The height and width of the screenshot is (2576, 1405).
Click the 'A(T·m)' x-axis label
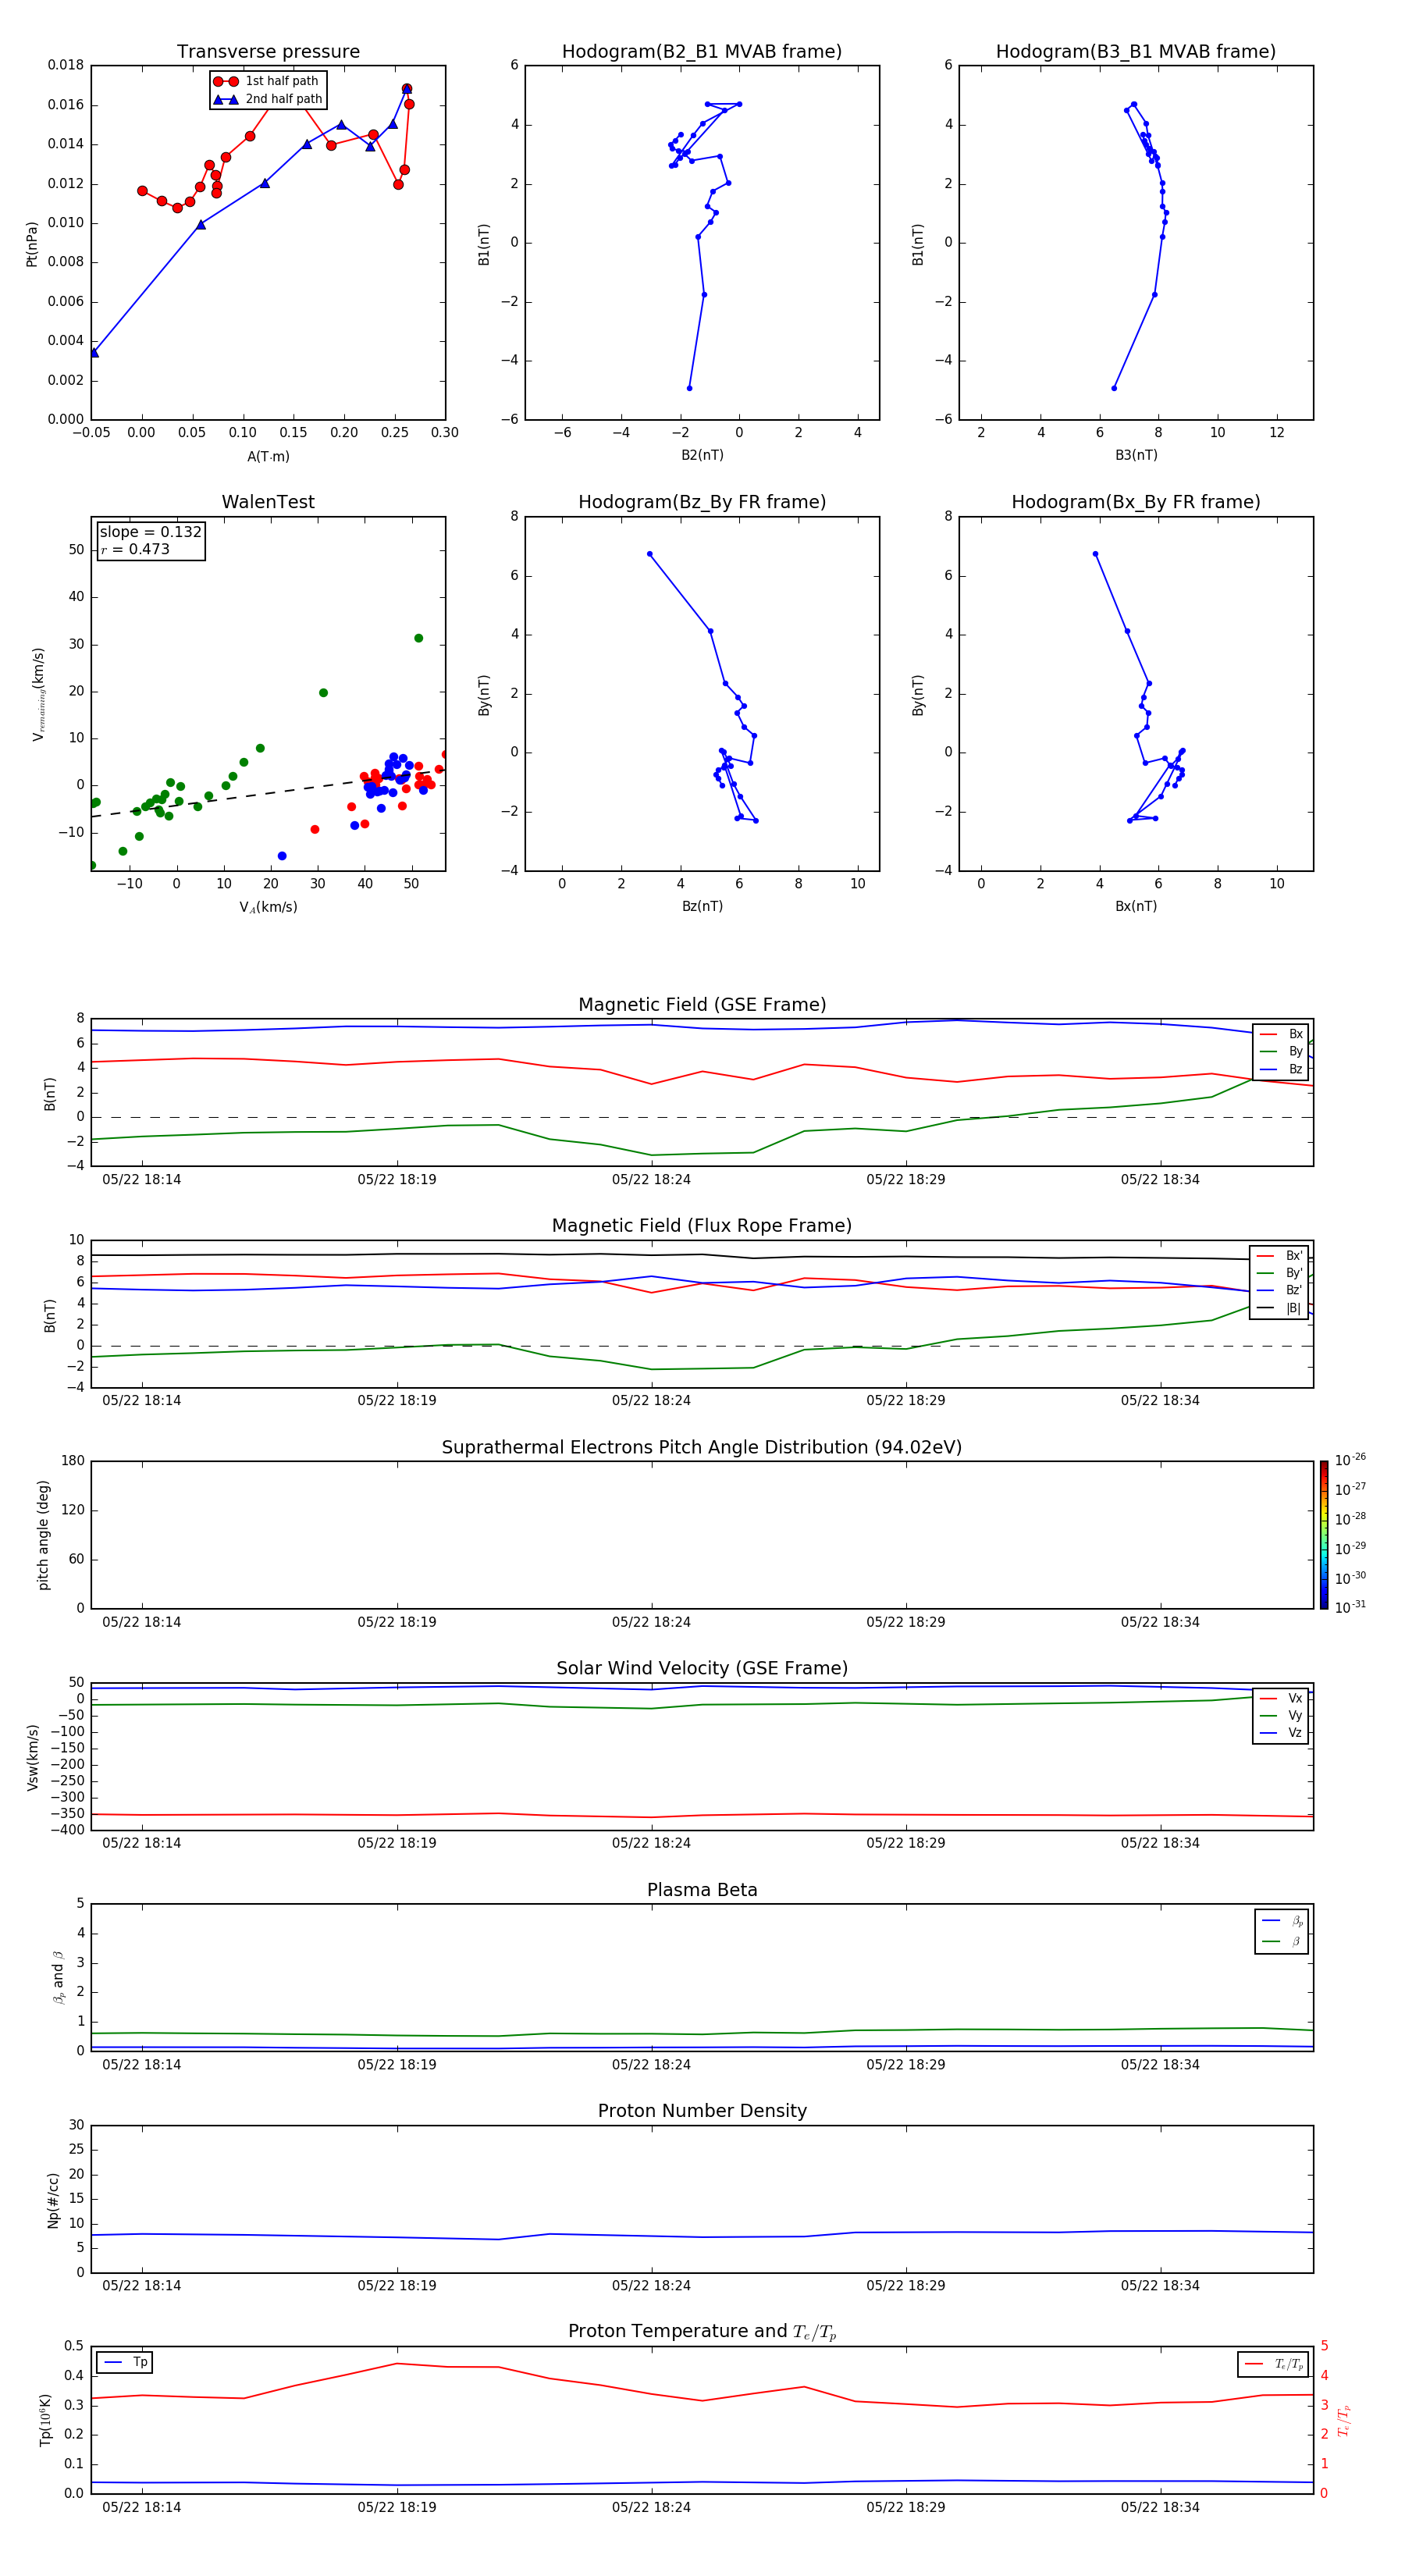coord(268,457)
